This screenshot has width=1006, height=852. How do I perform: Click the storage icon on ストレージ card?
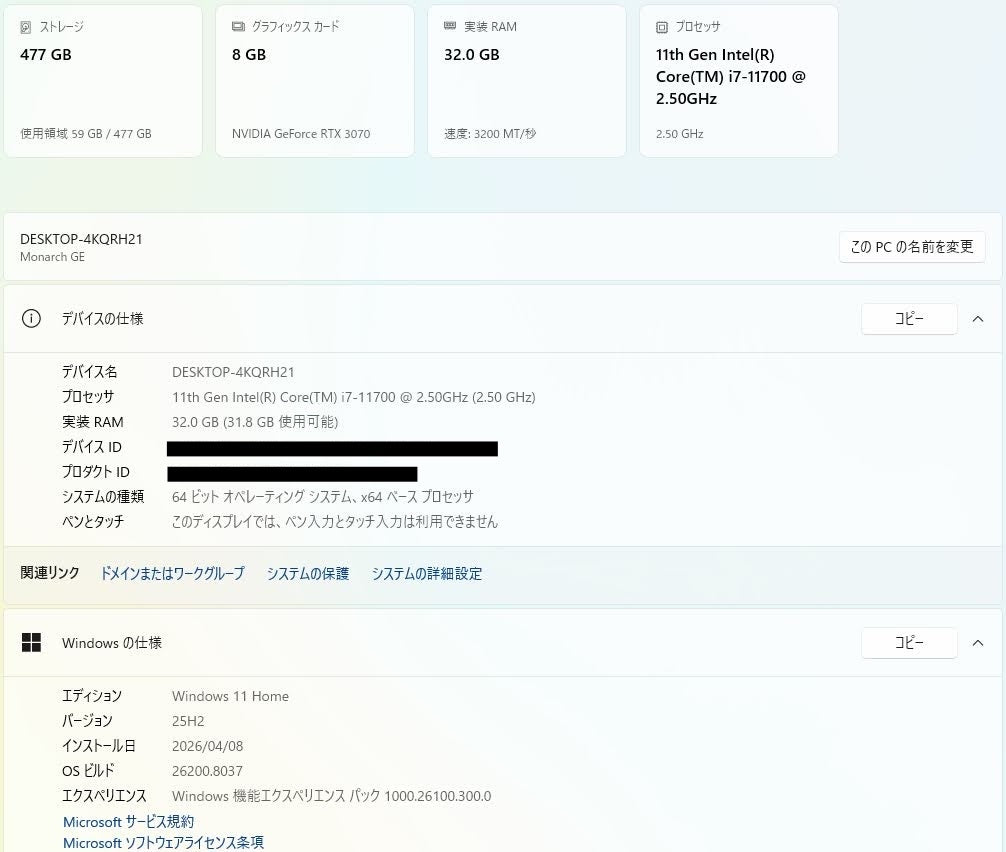[x=26, y=27]
